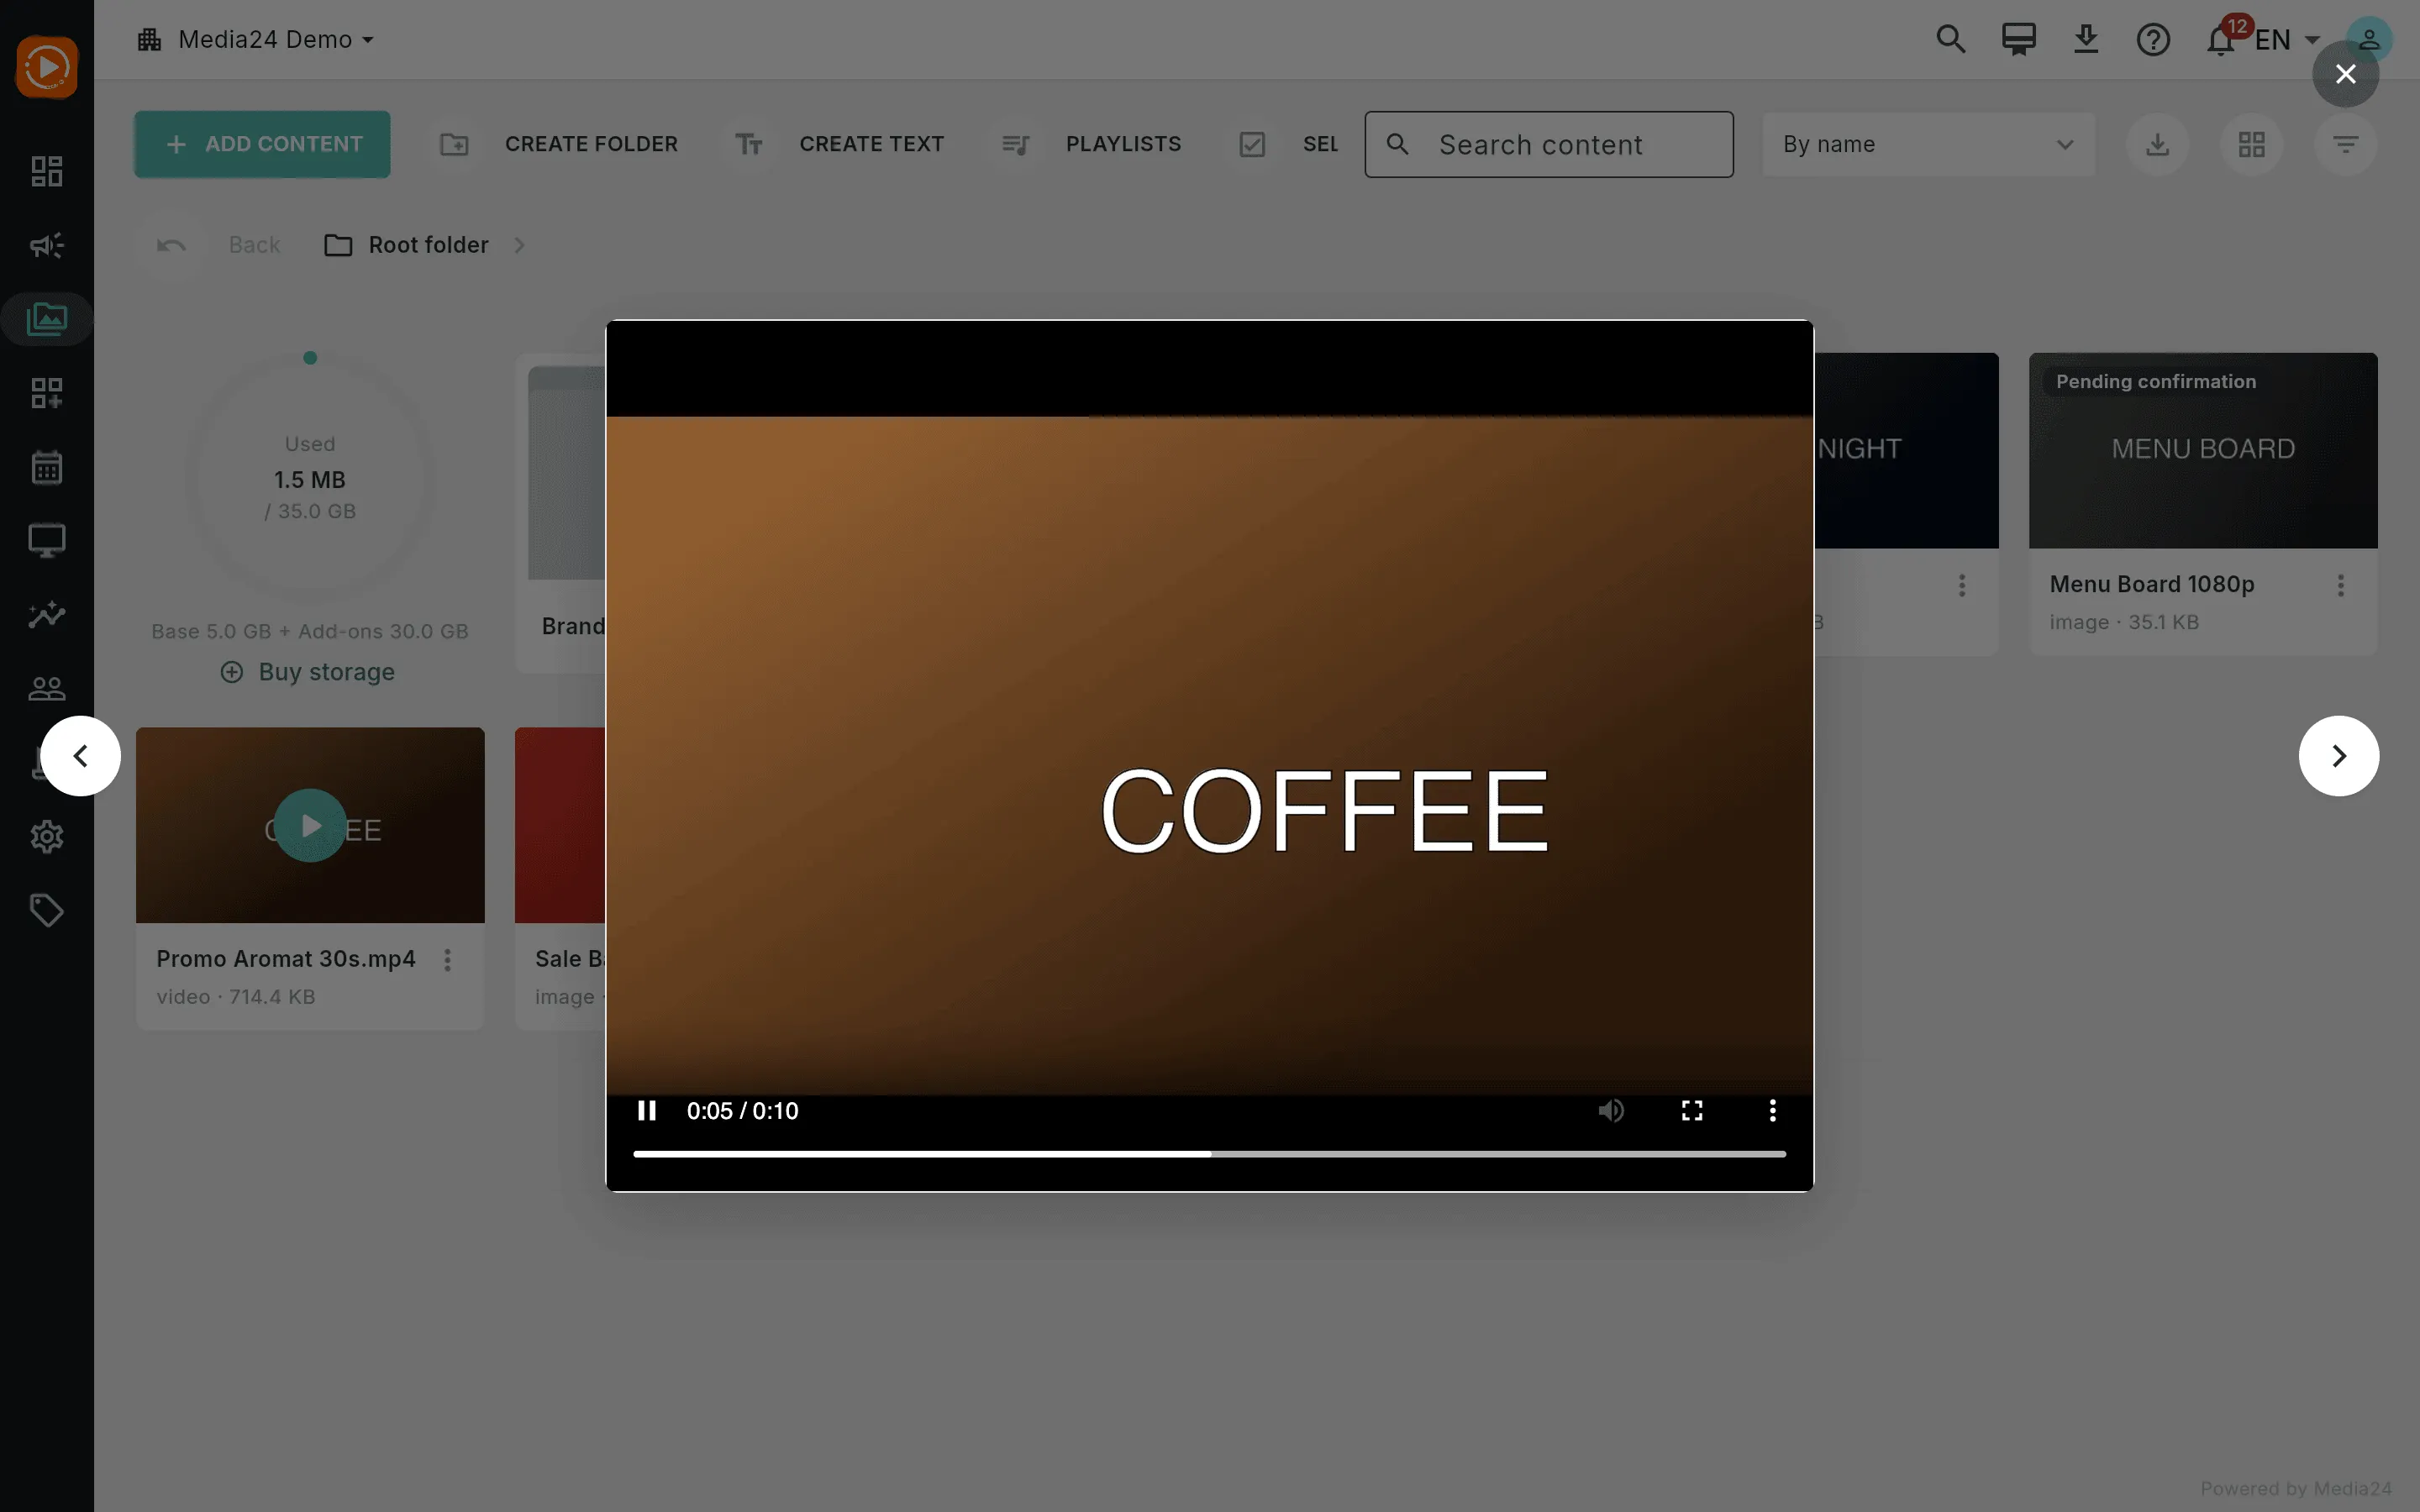The width and height of the screenshot is (2420, 1512).
Task: Open the Media24 Demo workspace dropdown
Action: click(256, 40)
